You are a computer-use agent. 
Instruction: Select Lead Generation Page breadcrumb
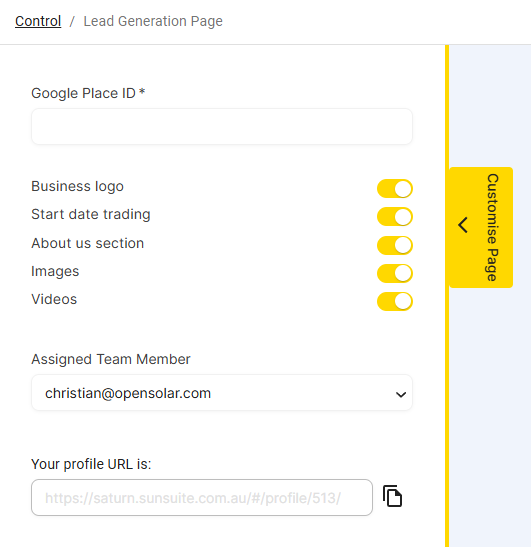153,21
